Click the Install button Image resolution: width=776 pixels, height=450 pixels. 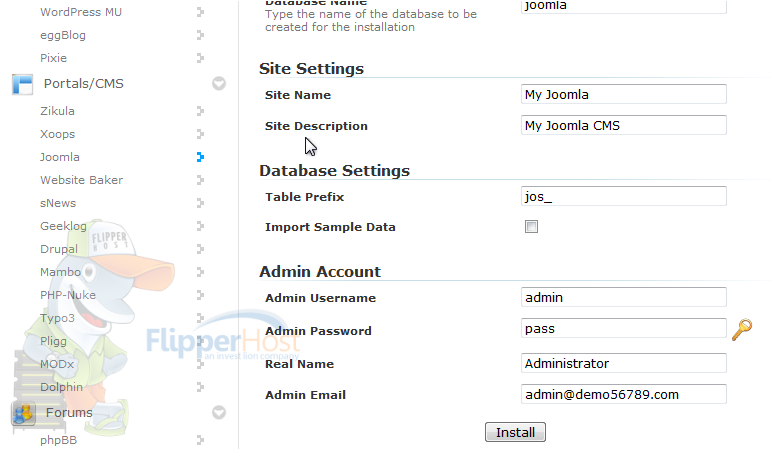tap(515, 432)
